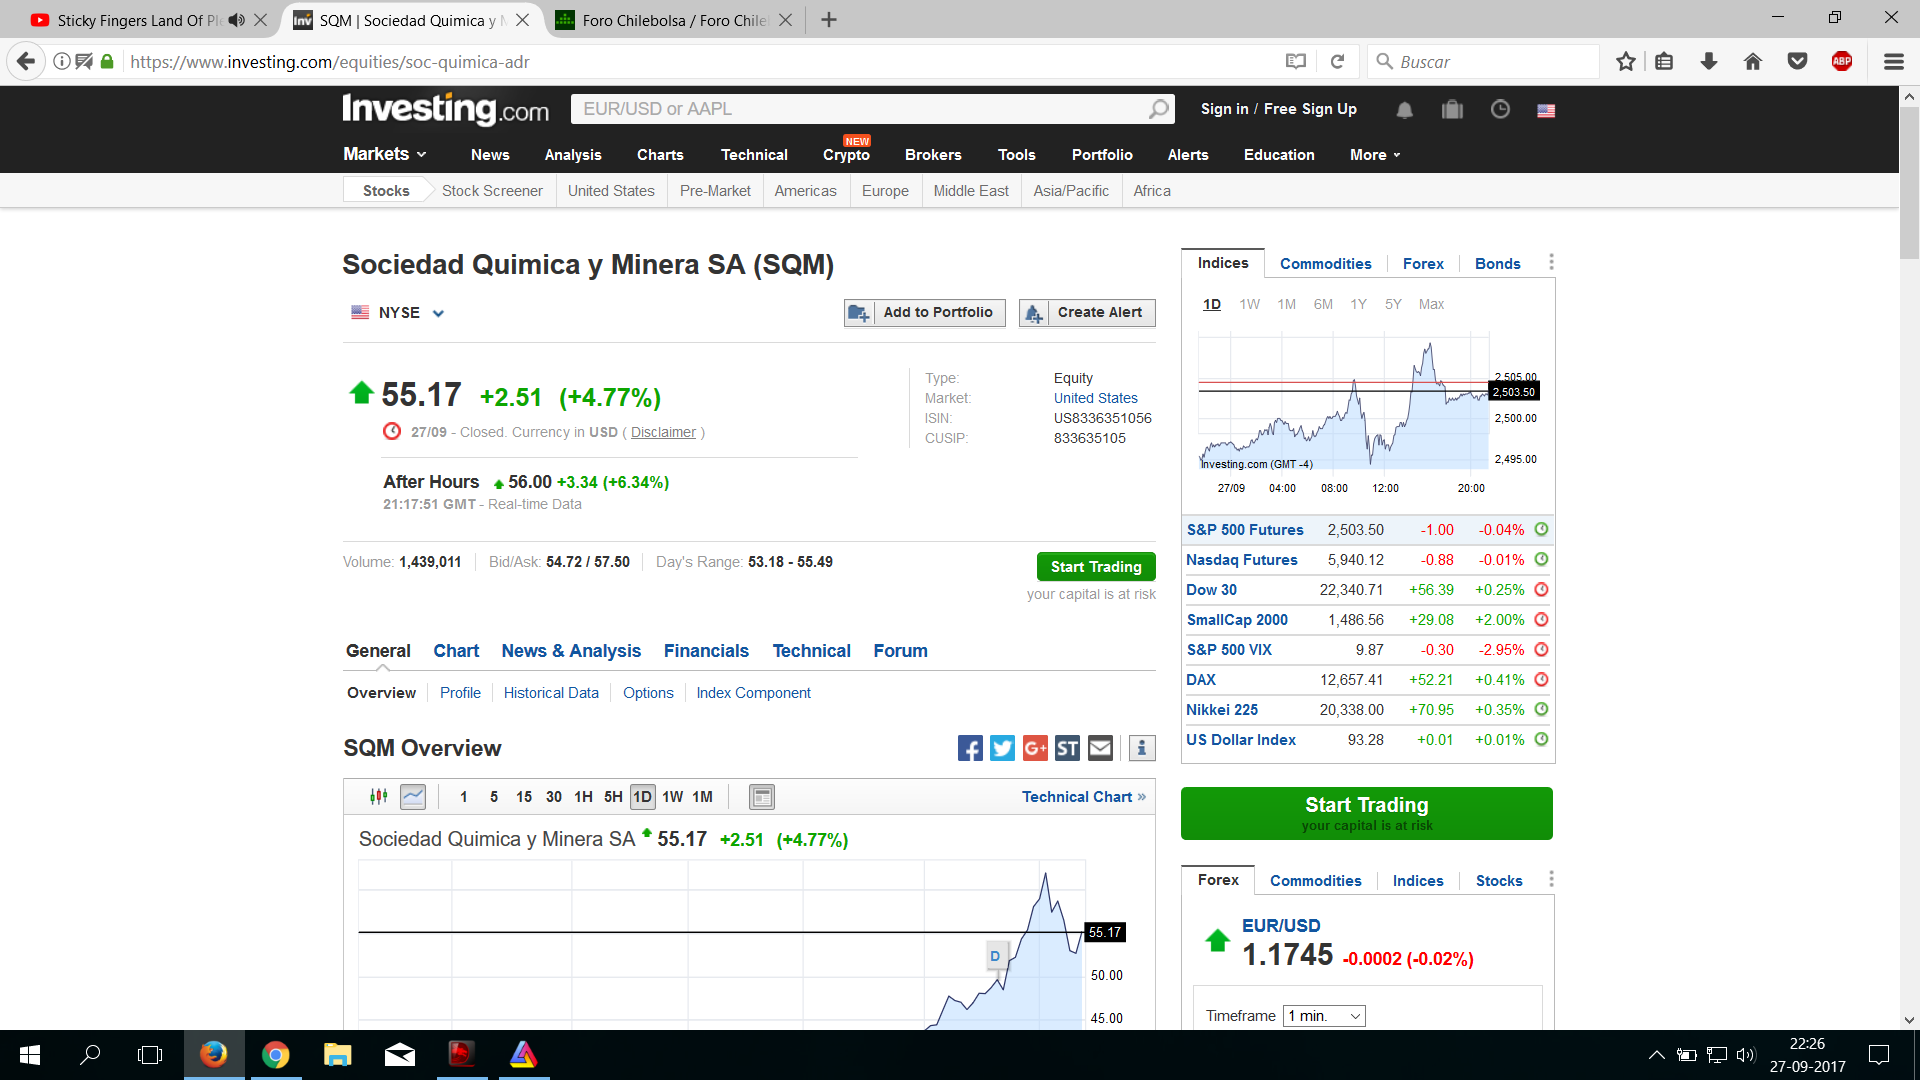Click the Investing.com logo

[x=445, y=109]
